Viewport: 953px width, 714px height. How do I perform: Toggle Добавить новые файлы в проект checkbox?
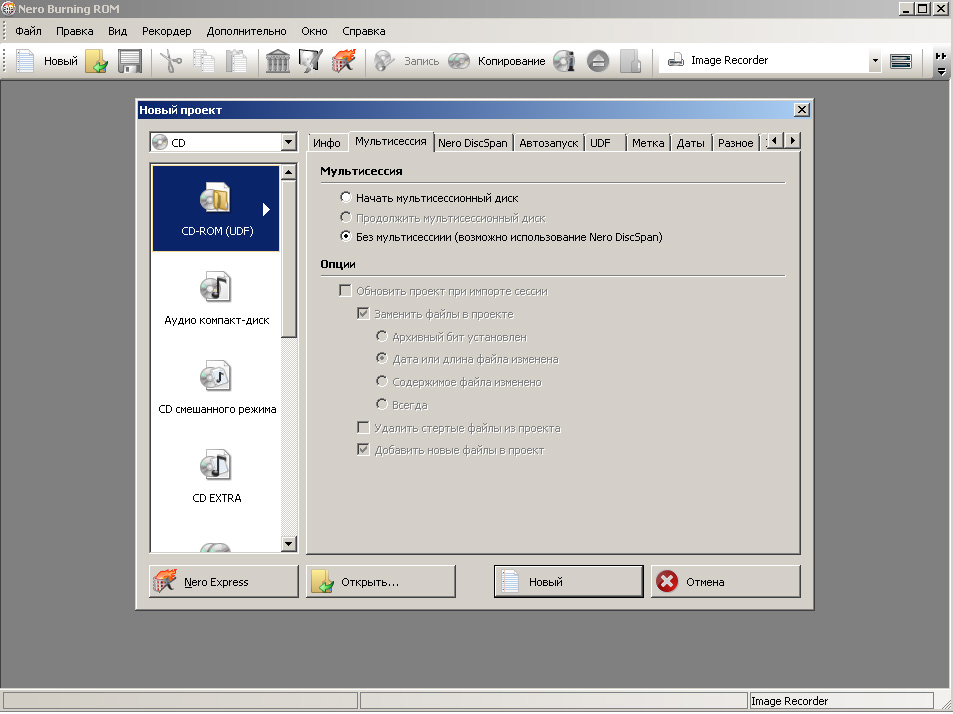click(363, 450)
